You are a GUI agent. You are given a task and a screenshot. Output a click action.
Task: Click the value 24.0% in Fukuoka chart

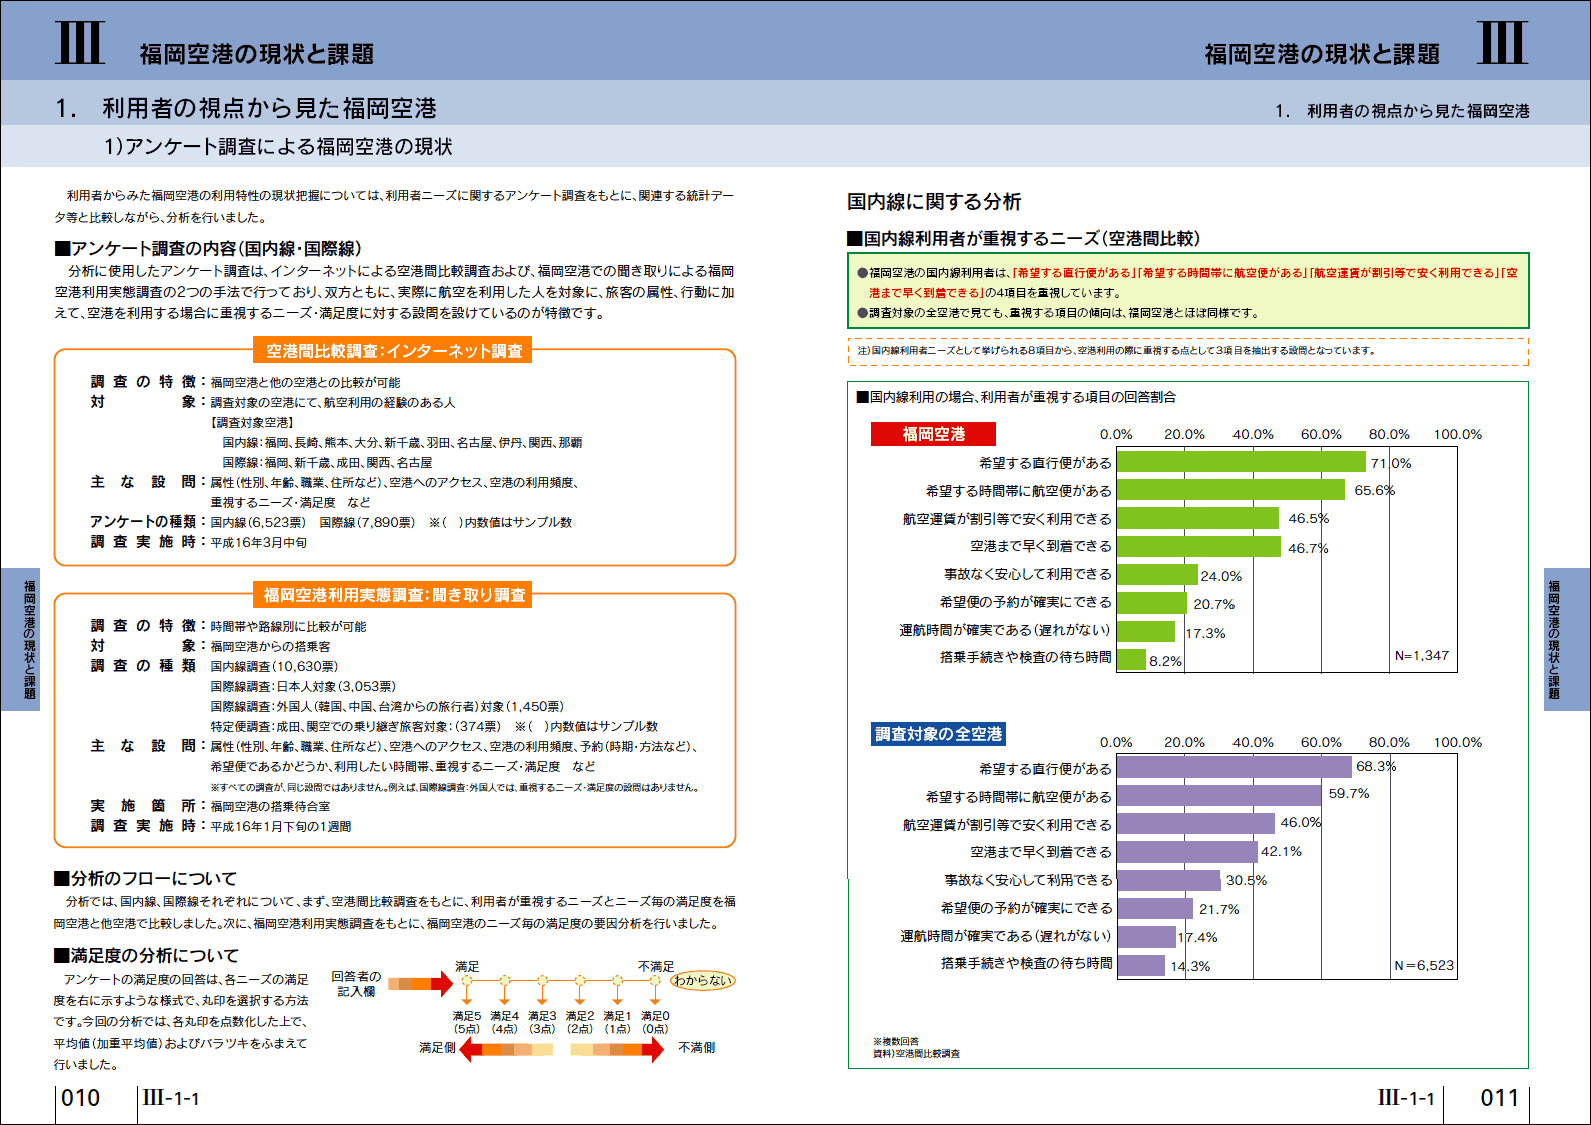pos(1221,576)
